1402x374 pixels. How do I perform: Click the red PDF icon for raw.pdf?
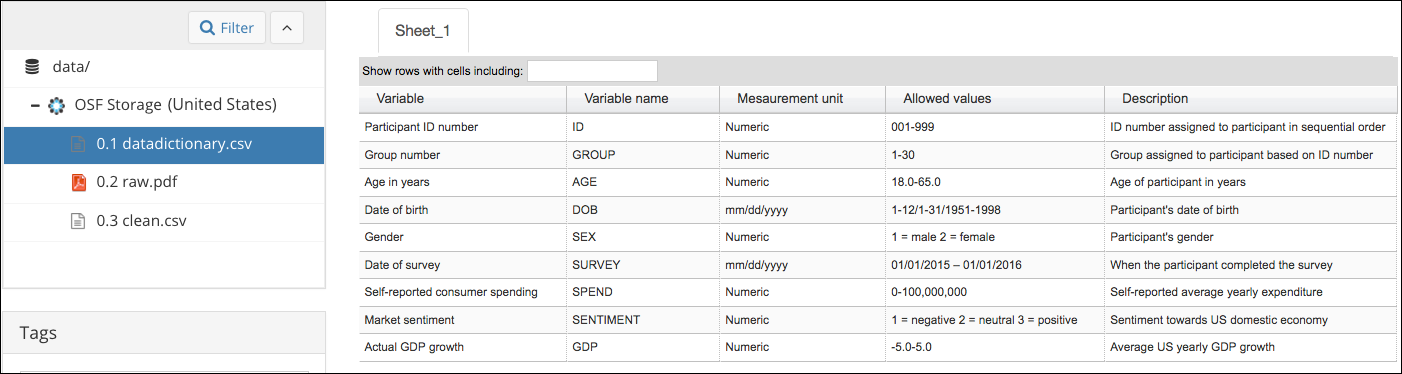78,182
